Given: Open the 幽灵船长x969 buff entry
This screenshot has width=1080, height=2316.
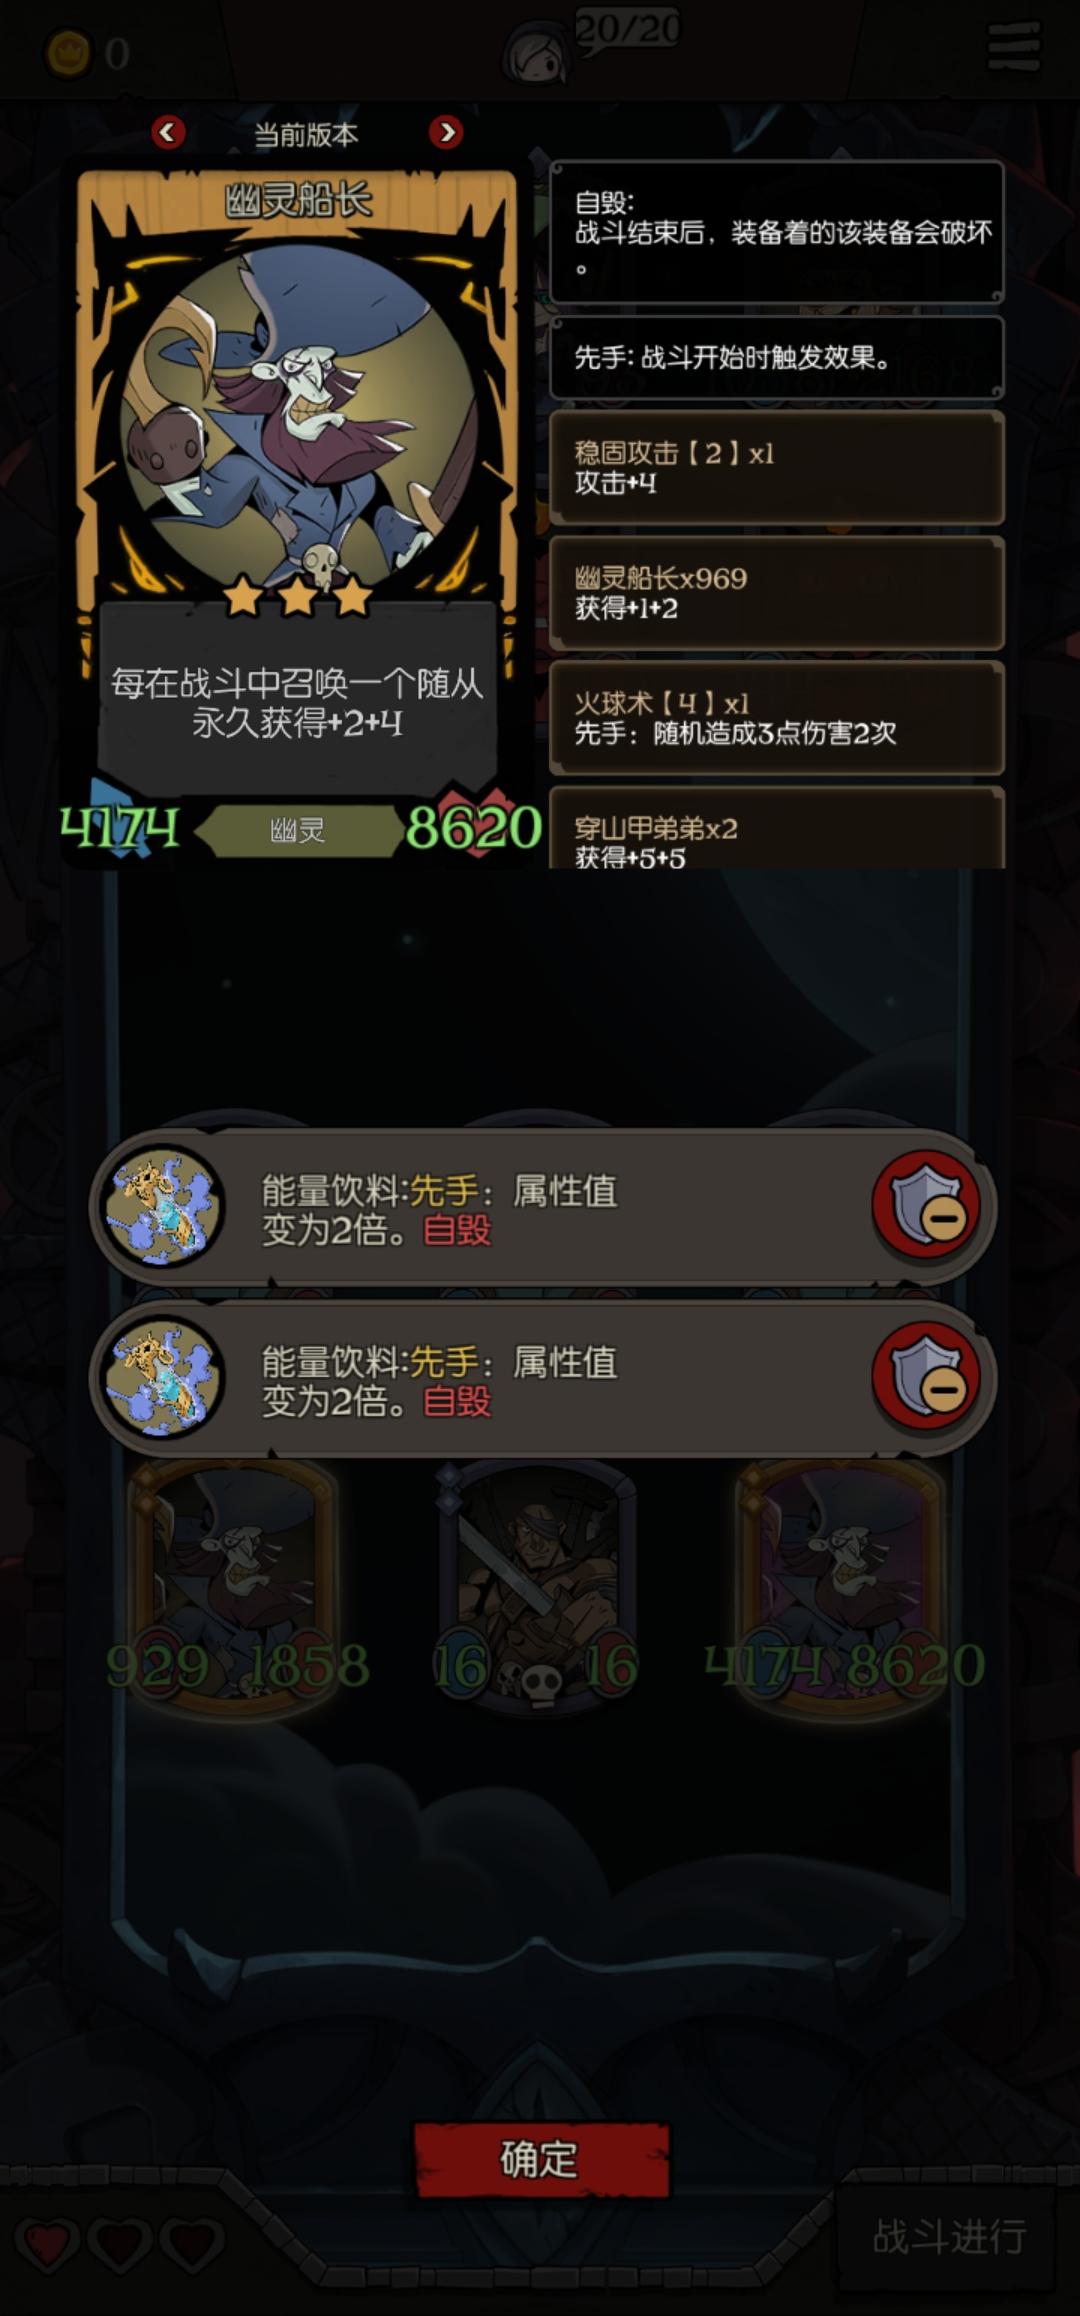Looking at the screenshot, I should click(776, 593).
